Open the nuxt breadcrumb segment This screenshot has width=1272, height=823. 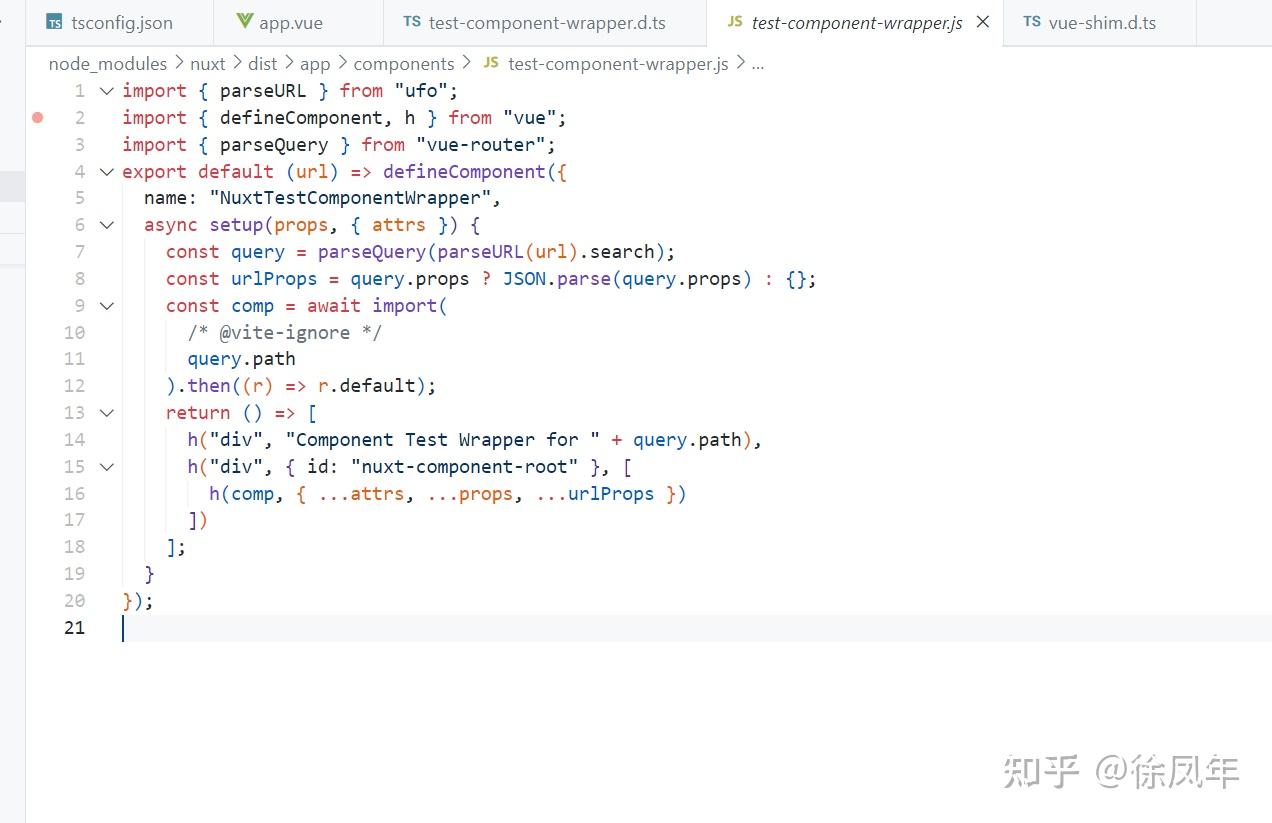[208, 64]
